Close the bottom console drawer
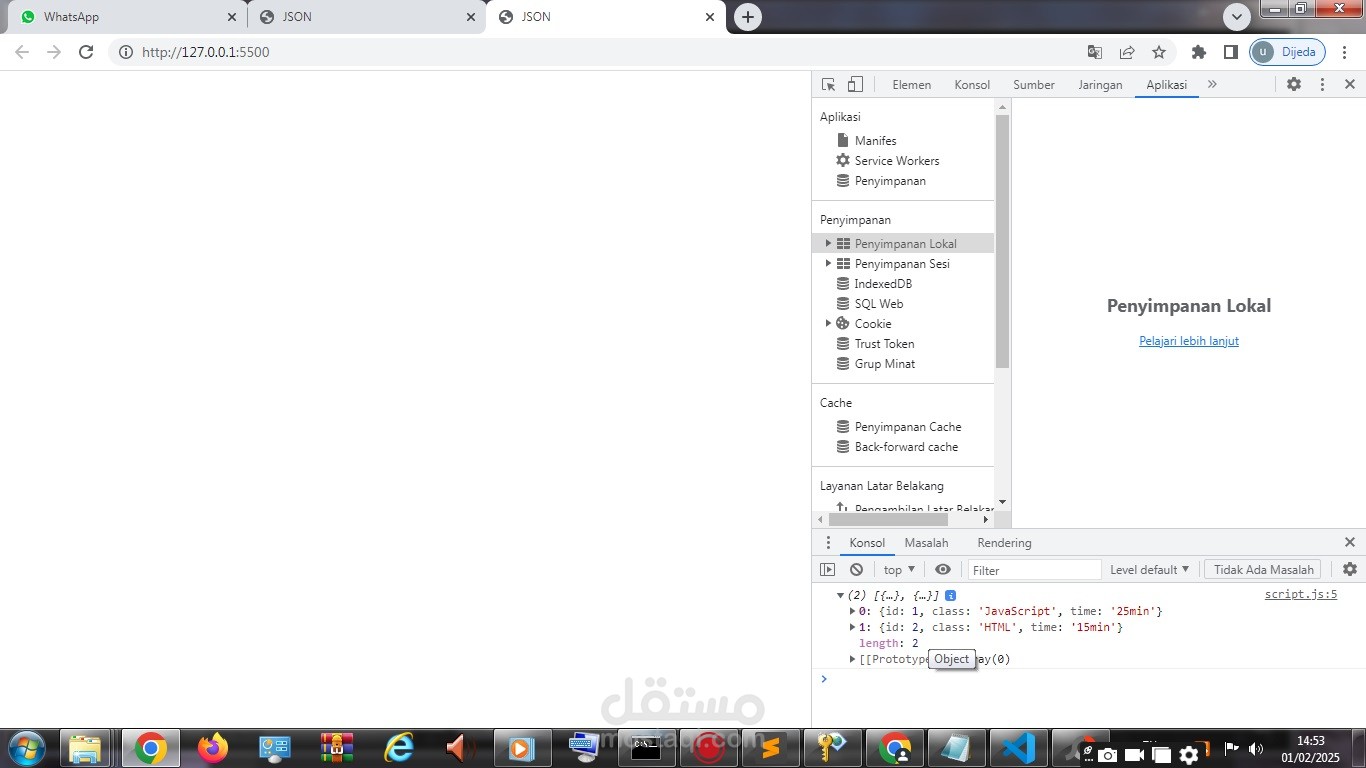 (x=1349, y=542)
